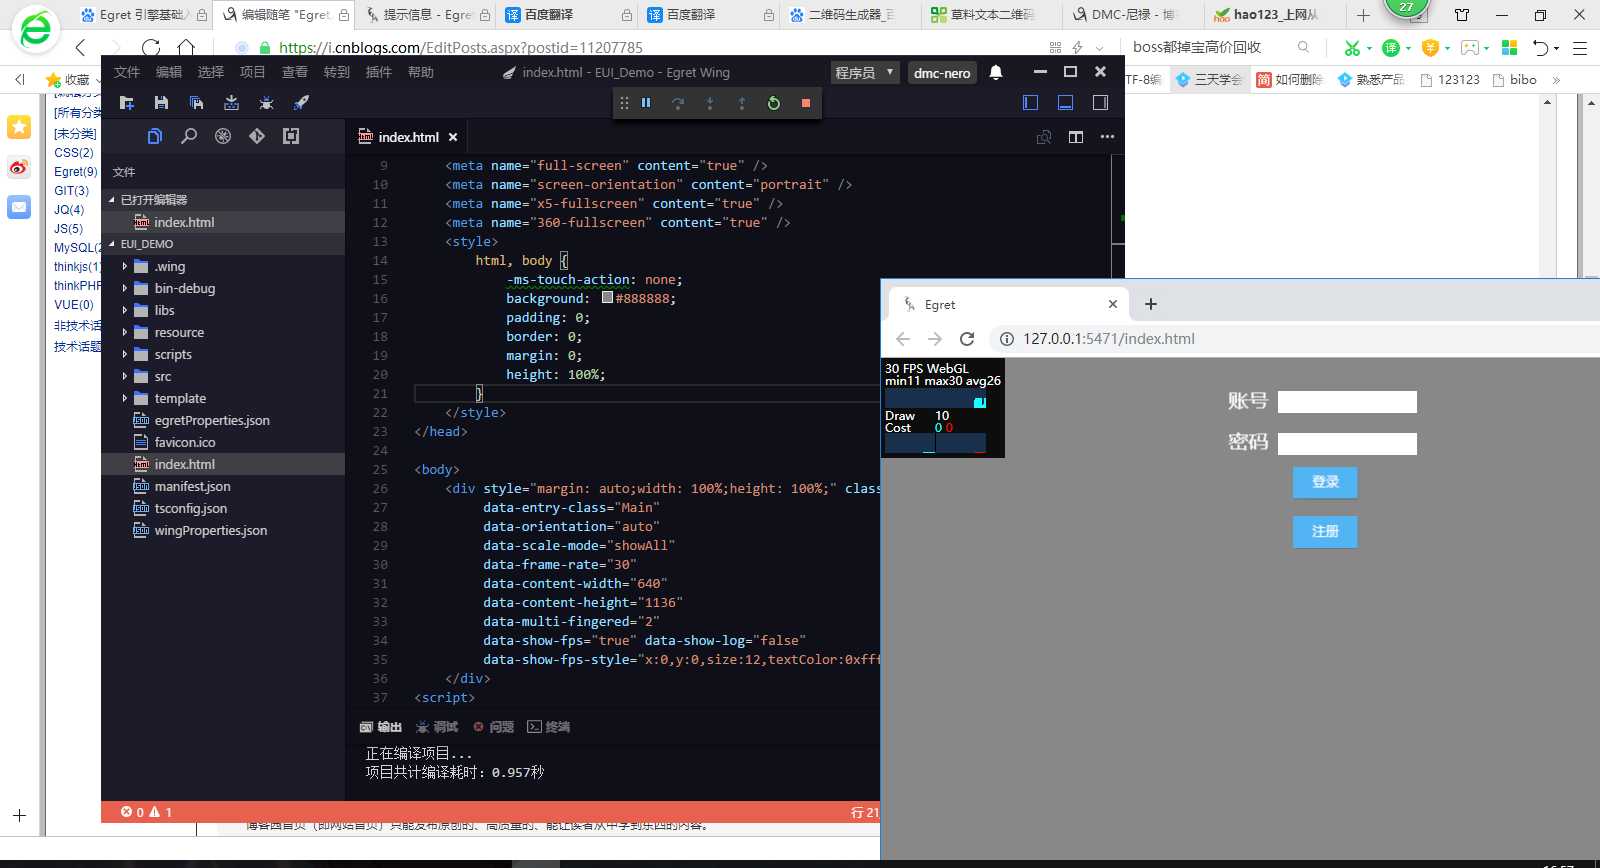Select favicon.ico in file tree
The height and width of the screenshot is (868, 1600).
tap(184, 443)
